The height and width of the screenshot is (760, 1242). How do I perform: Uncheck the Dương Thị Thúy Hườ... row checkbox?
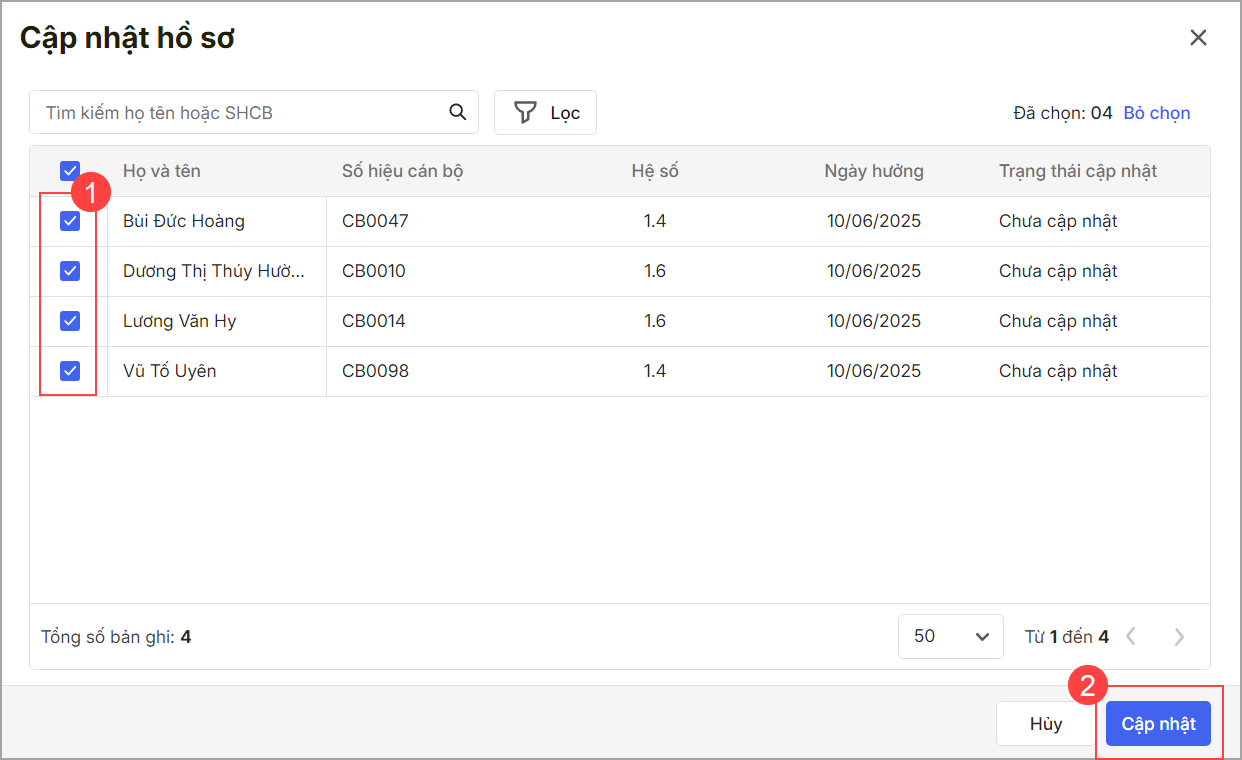[70, 271]
